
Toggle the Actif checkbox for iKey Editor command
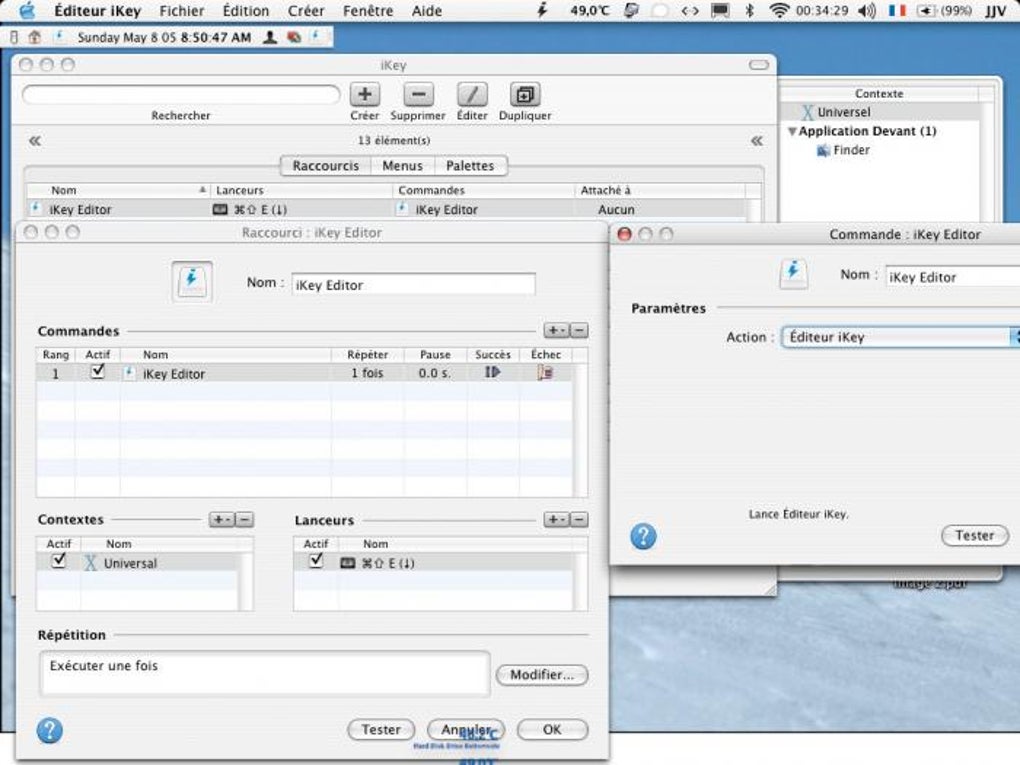coord(98,371)
